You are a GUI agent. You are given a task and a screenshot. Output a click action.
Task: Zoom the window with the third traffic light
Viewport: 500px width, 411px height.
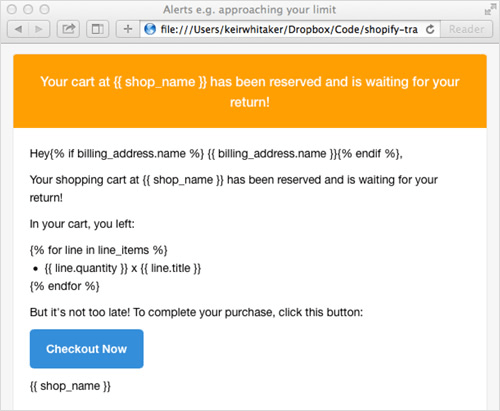[x=44, y=9]
